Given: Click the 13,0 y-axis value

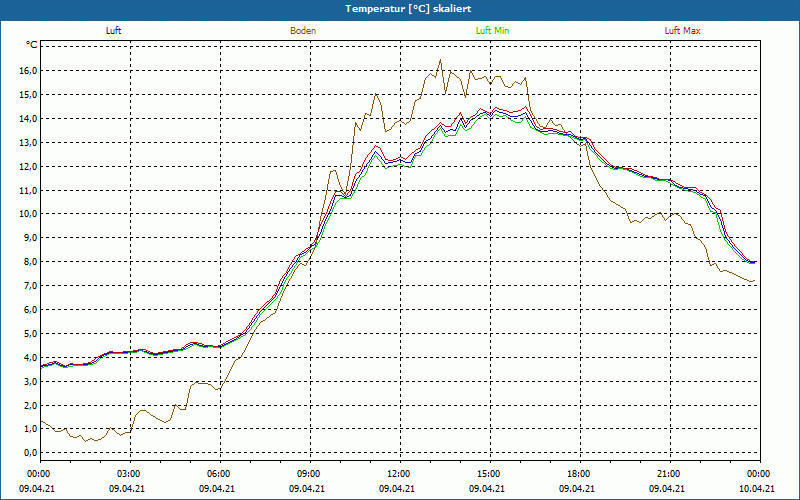Looking at the screenshot, I should [29, 142].
